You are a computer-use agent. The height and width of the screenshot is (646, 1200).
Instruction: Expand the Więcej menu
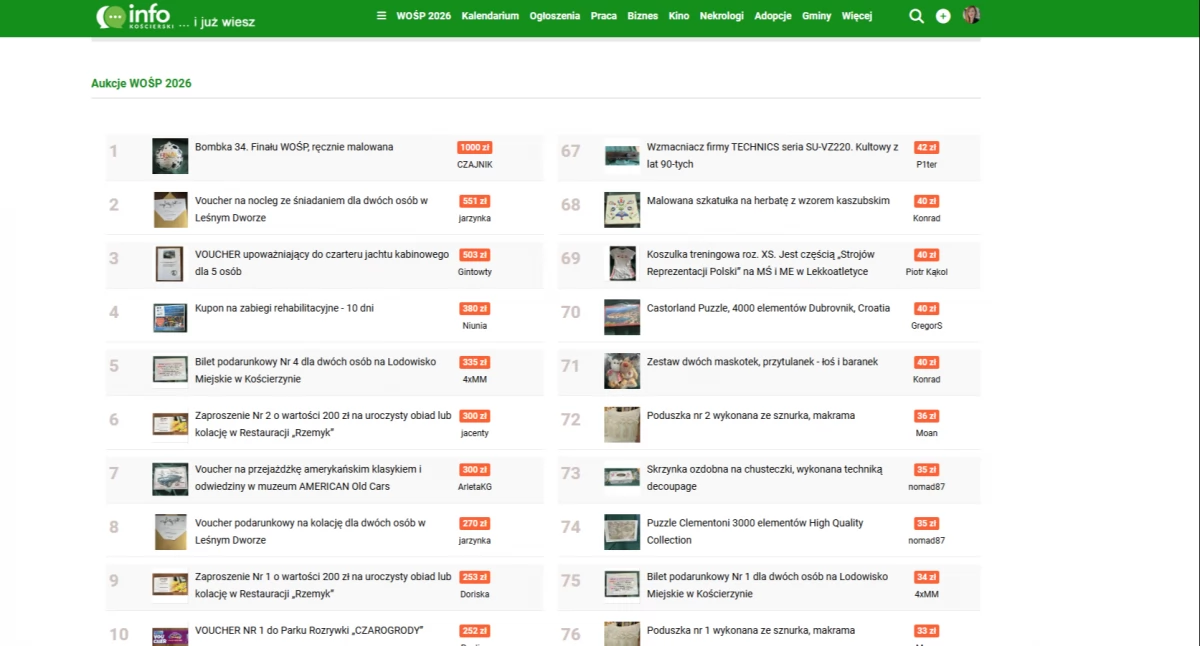pyautogui.click(x=857, y=16)
